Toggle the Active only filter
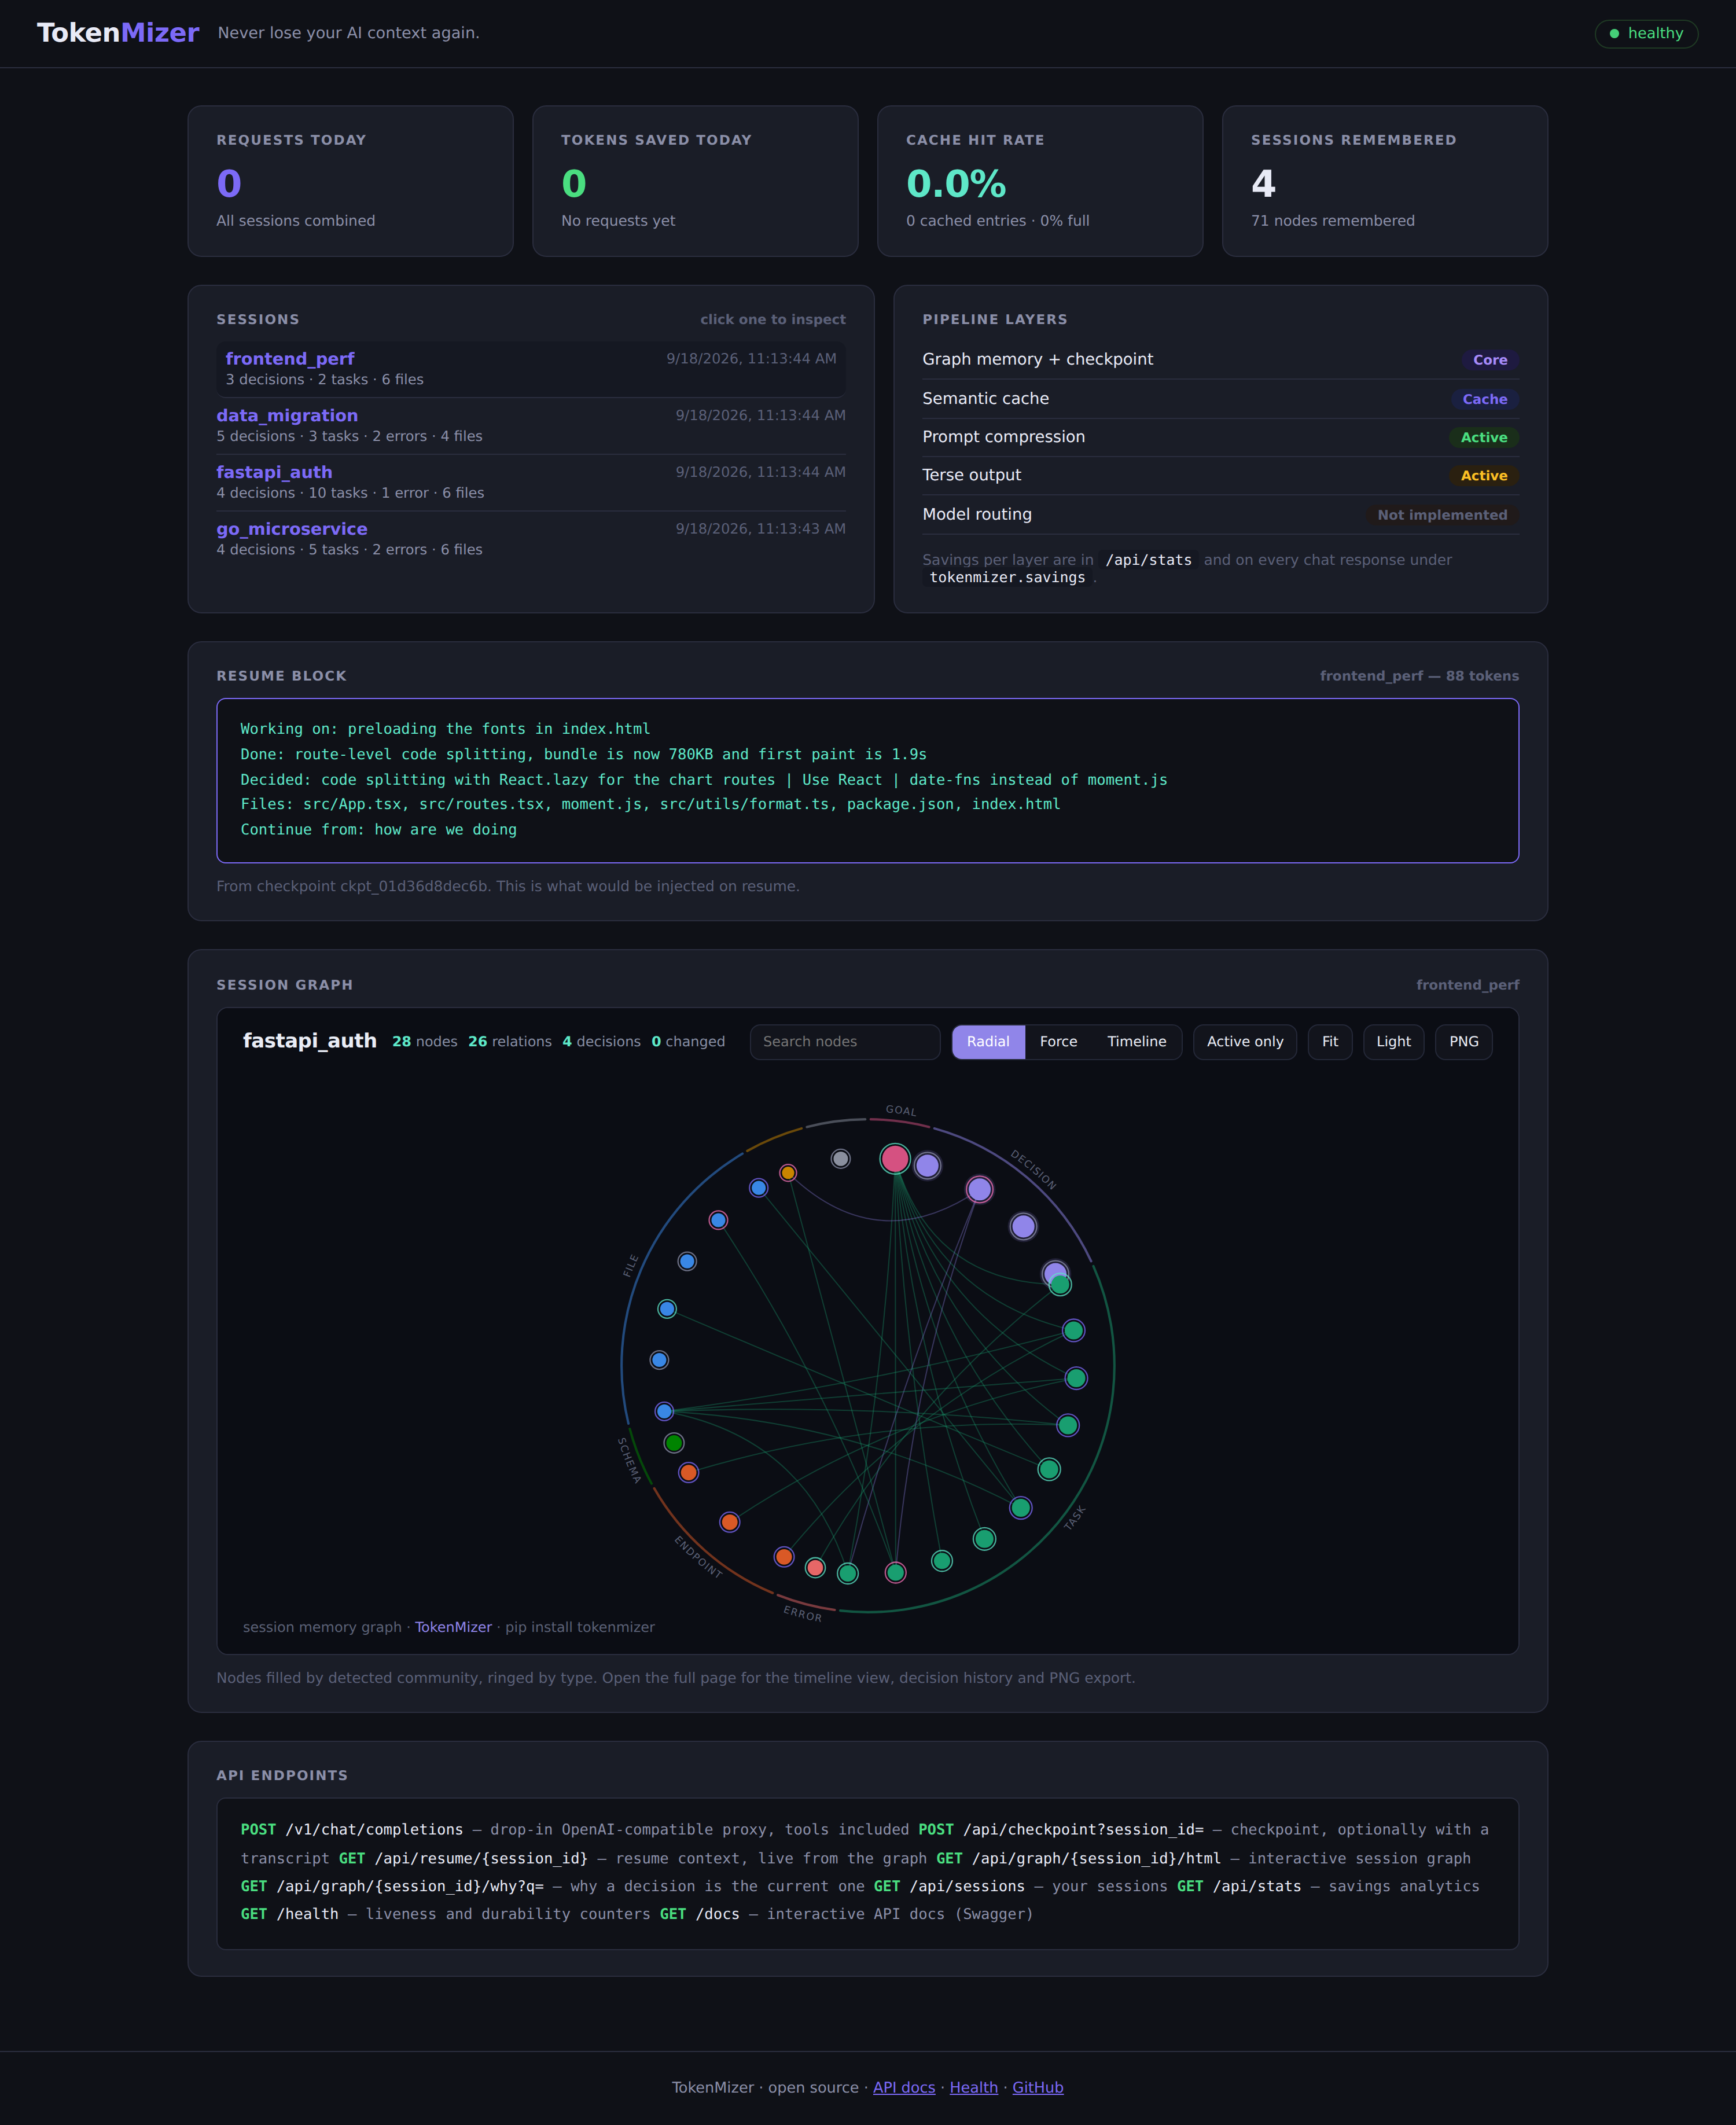The width and height of the screenshot is (1736, 2125). (1245, 1041)
